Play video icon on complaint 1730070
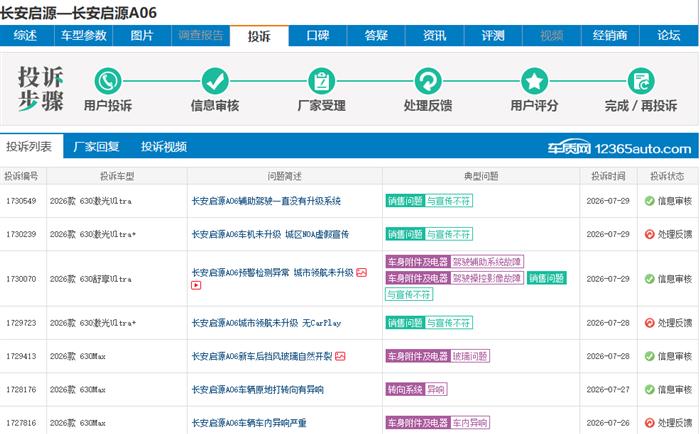Viewport: 700px width, 434px height. click(x=196, y=285)
